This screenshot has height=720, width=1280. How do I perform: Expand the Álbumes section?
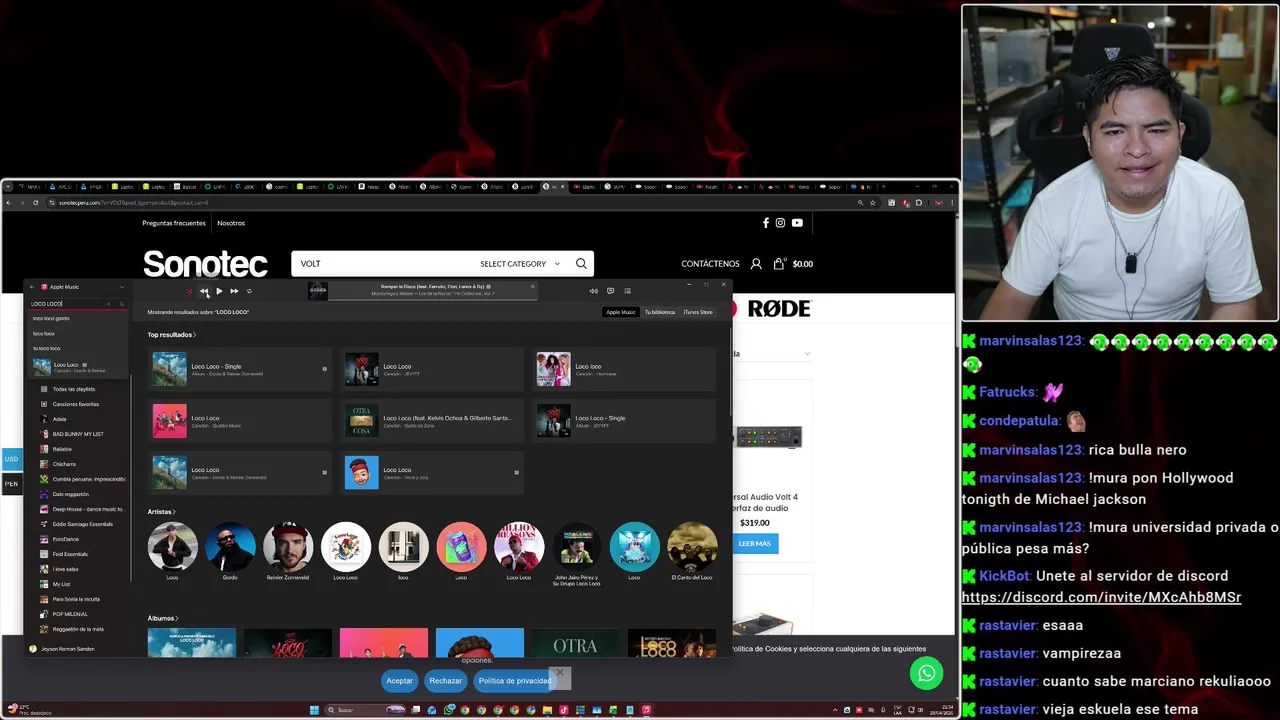click(162, 618)
